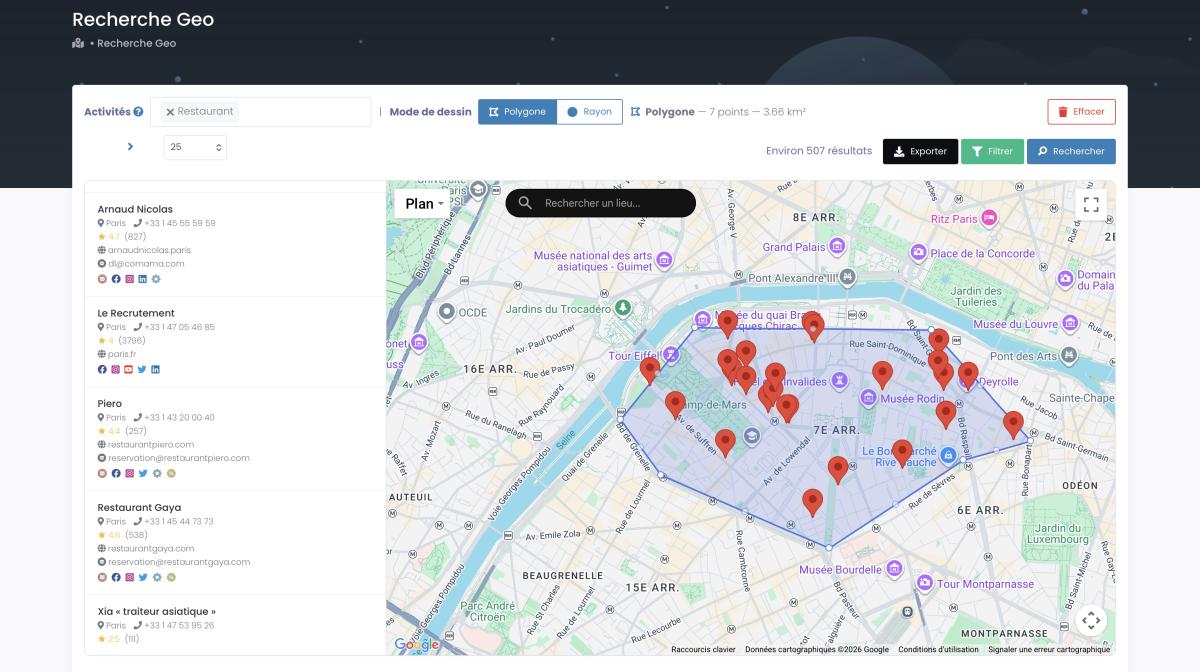
Task: Switch drawing mode to Polygone
Action: point(517,112)
